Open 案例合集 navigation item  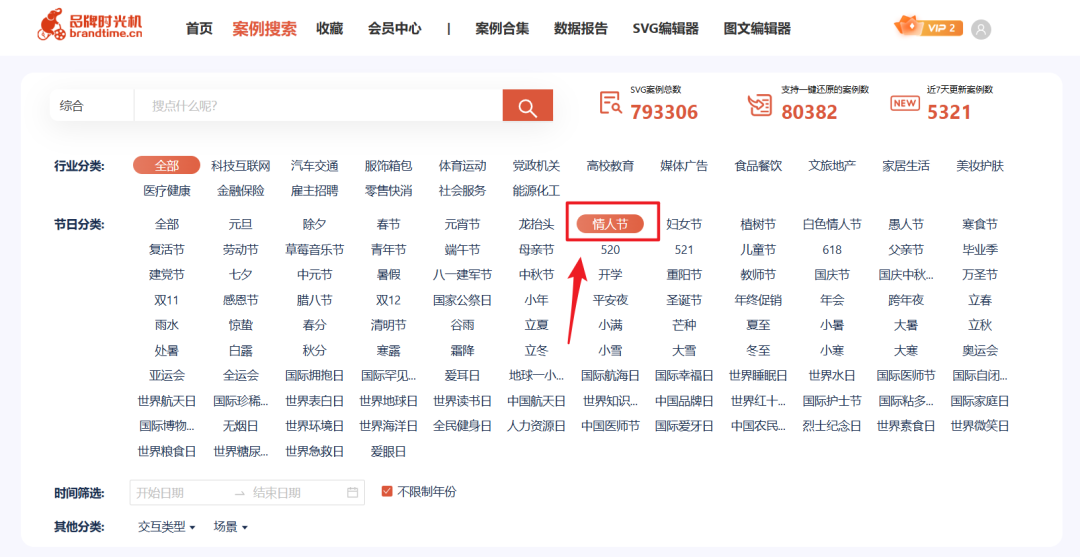pyautogui.click(x=502, y=28)
